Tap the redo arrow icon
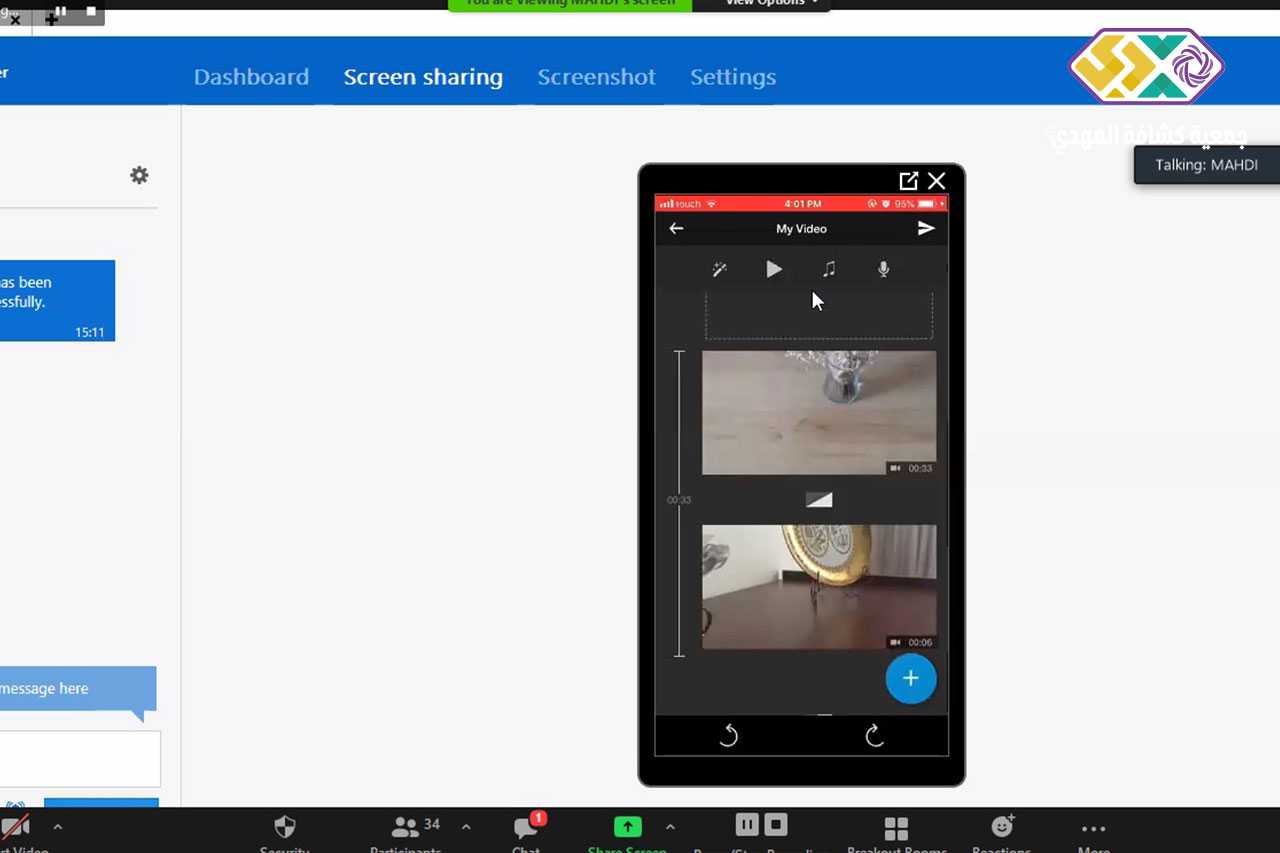Viewport: 1280px width, 853px height. click(x=875, y=736)
